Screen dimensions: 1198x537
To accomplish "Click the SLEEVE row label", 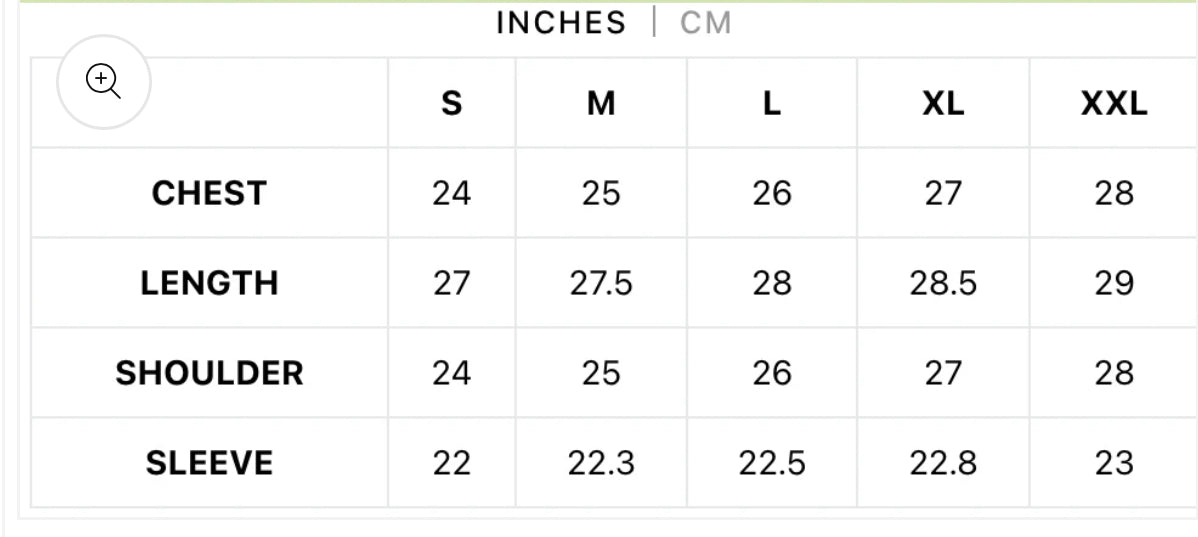I will 209,463.
